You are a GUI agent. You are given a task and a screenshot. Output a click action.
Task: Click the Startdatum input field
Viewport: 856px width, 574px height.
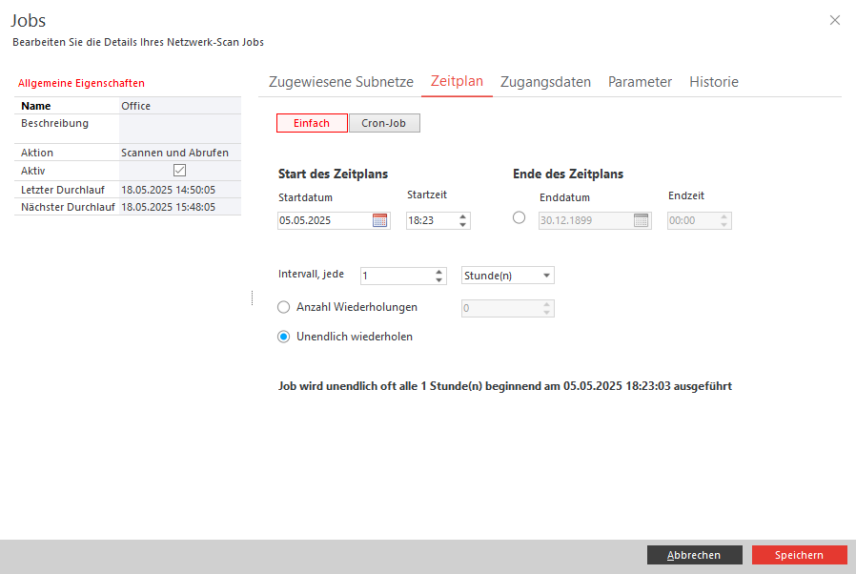coord(324,221)
